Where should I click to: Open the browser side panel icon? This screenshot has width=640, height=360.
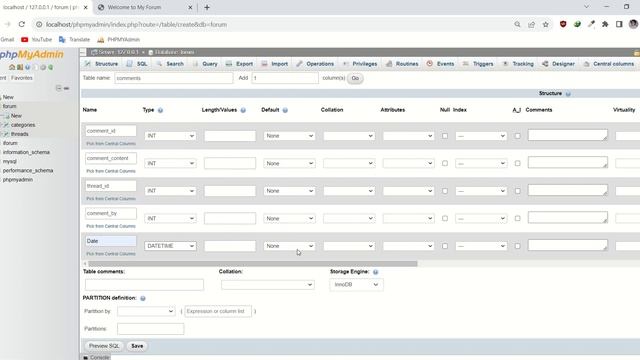tap(619, 24)
